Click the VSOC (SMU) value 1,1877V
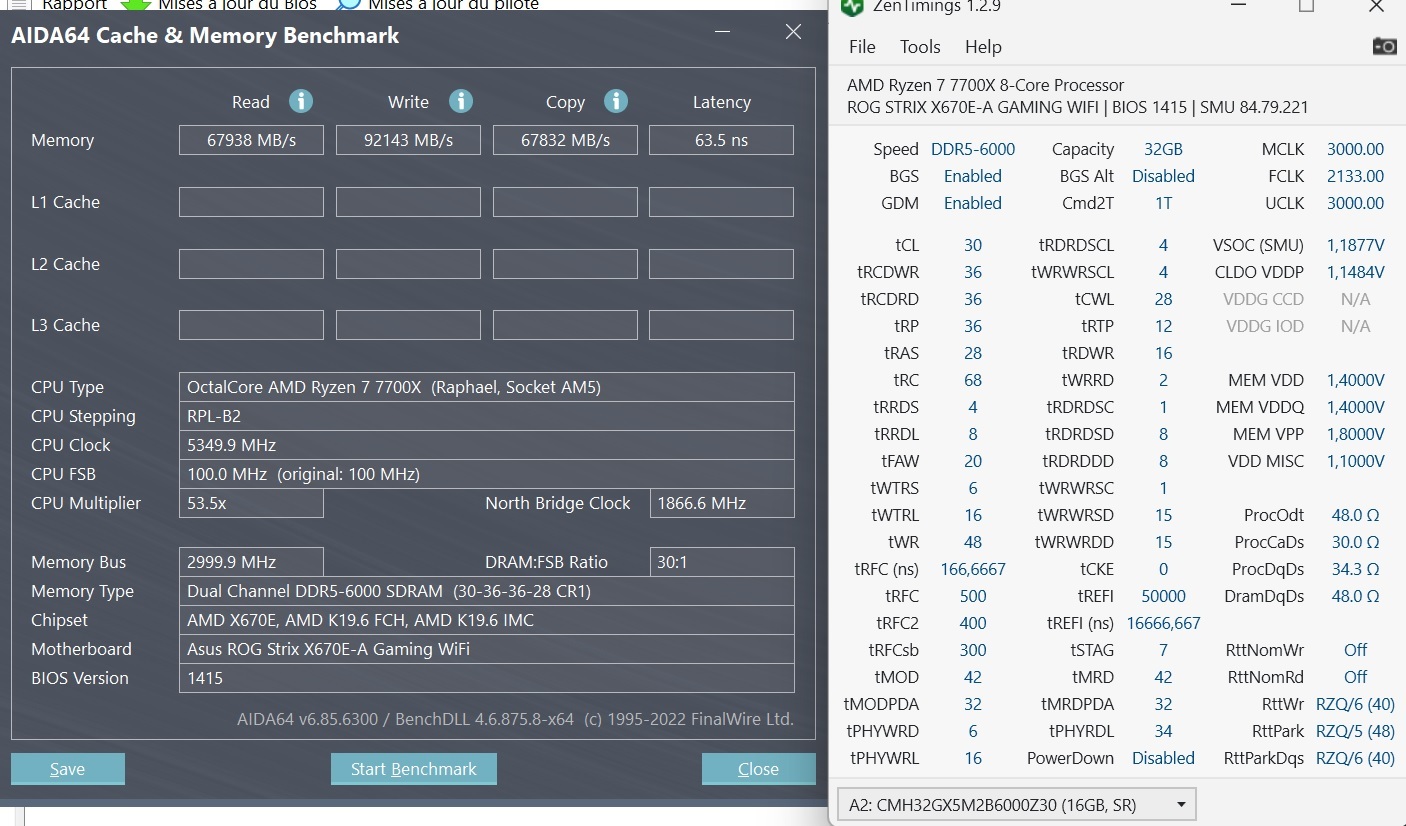Image resolution: width=1406 pixels, height=826 pixels. coord(1355,245)
